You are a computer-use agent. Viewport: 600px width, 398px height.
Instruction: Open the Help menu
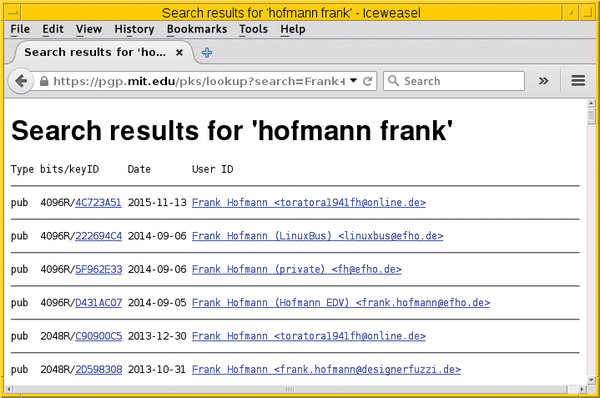click(293, 29)
